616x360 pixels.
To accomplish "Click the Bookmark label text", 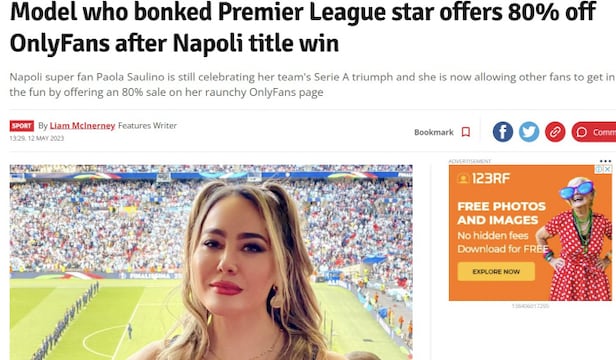I will (434, 132).
